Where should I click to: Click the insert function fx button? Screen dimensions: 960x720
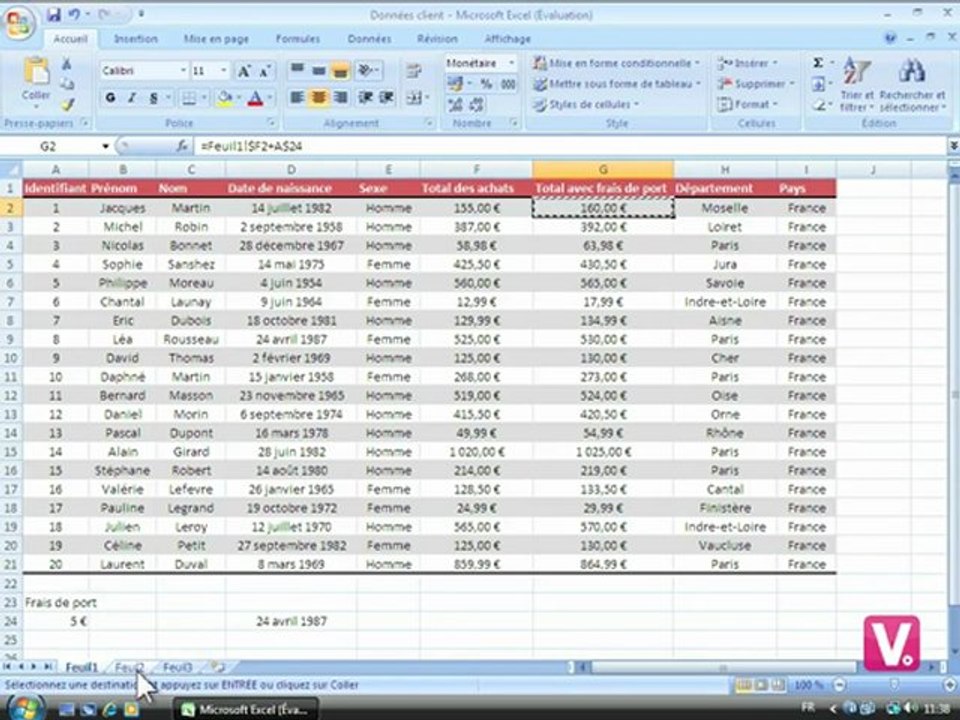coord(182,146)
